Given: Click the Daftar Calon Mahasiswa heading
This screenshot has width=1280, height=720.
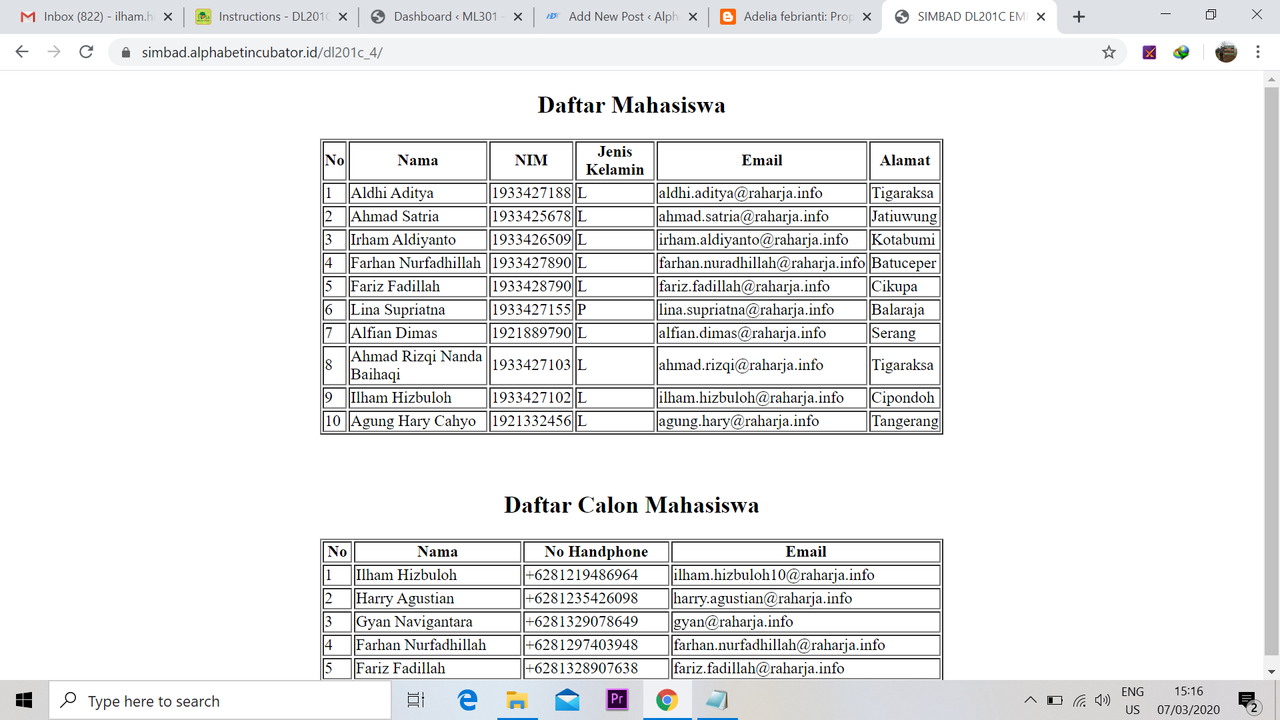Looking at the screenshot, I should point(631,505).
